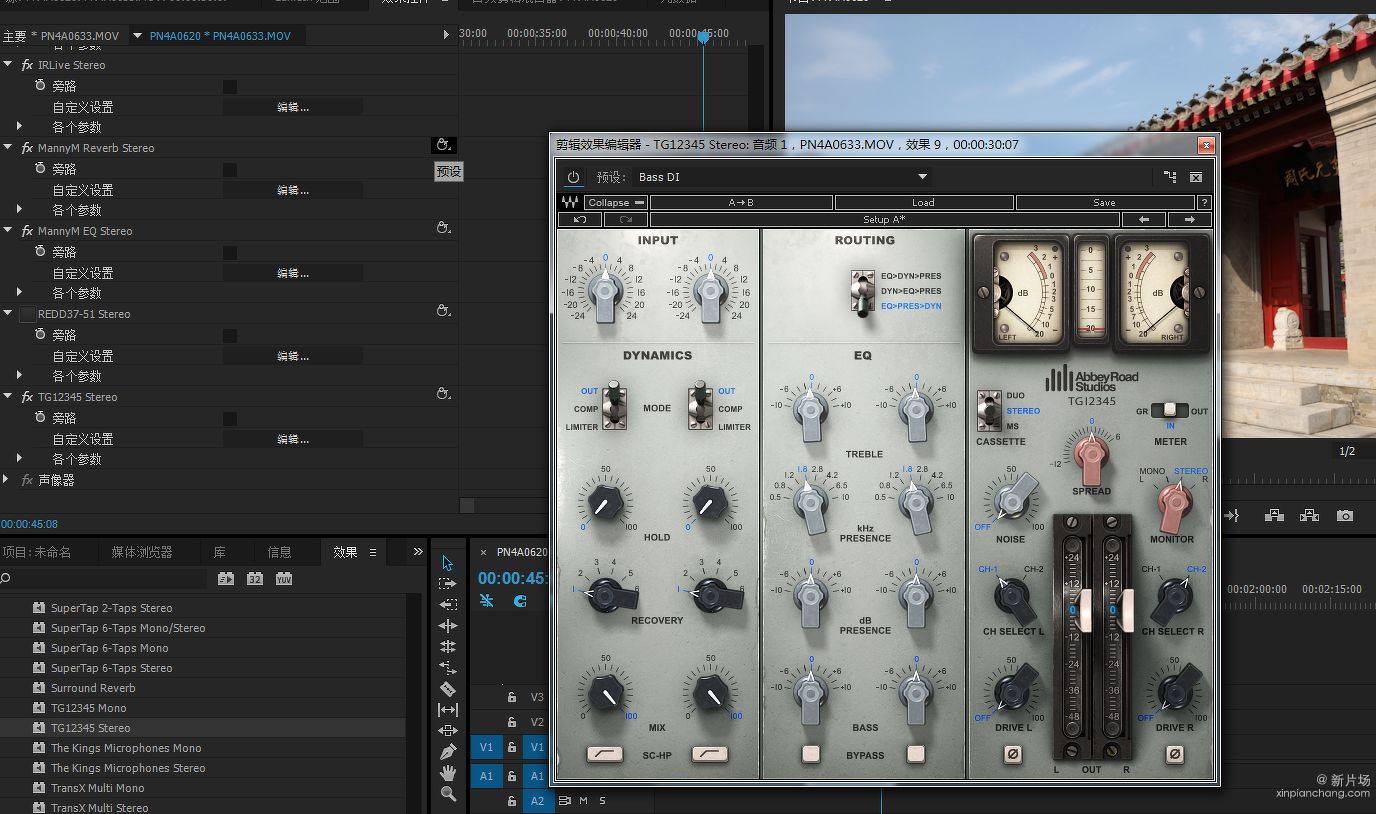Click the Load preset button
This screenshot has height=814, width=1376.
click(924, 202)
